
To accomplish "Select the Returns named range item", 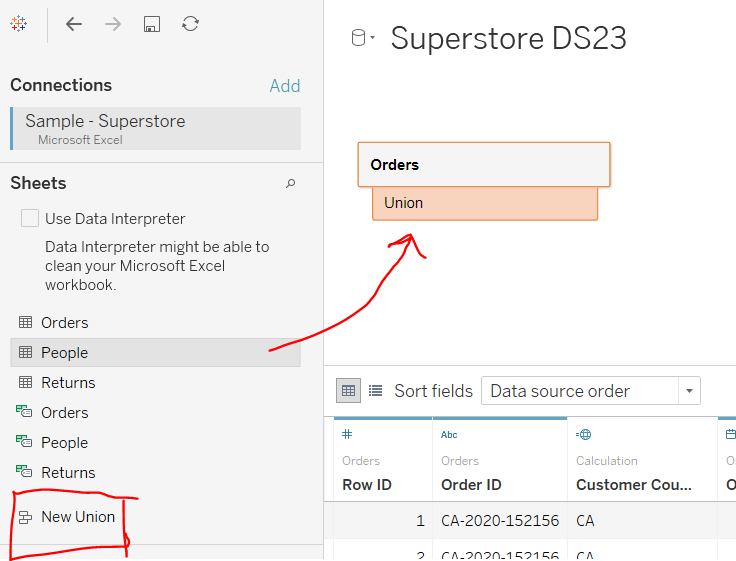I will 67,472.
